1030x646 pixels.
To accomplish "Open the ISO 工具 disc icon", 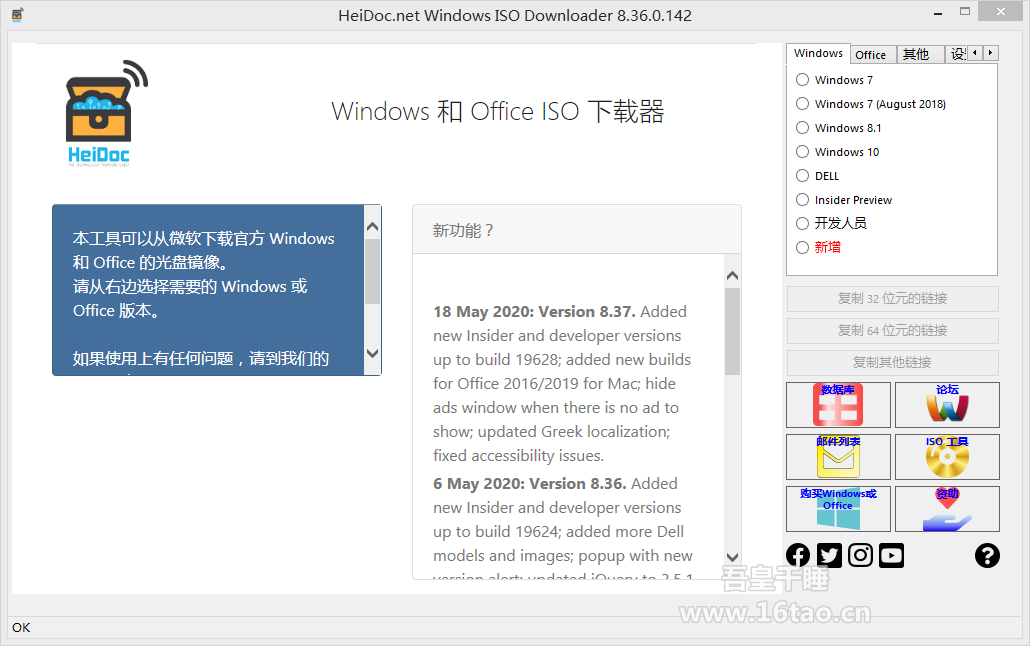I will (x=946, y=457).
